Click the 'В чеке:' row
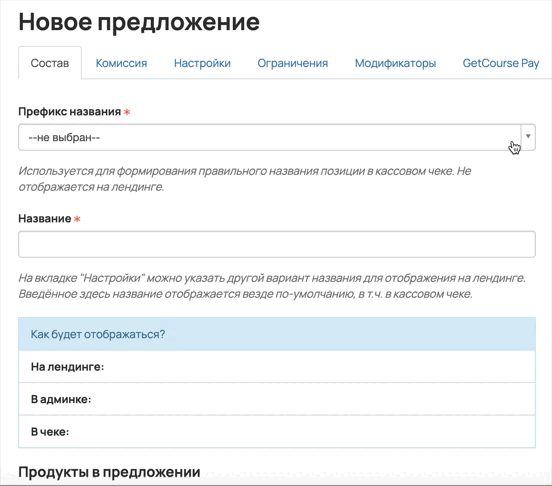The height and width of the screenshot is (486, 552). (277, 431)
